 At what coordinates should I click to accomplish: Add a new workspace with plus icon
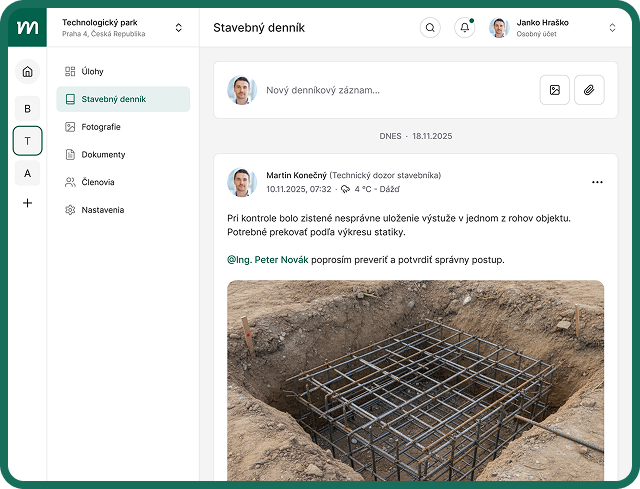click(27, 203)
